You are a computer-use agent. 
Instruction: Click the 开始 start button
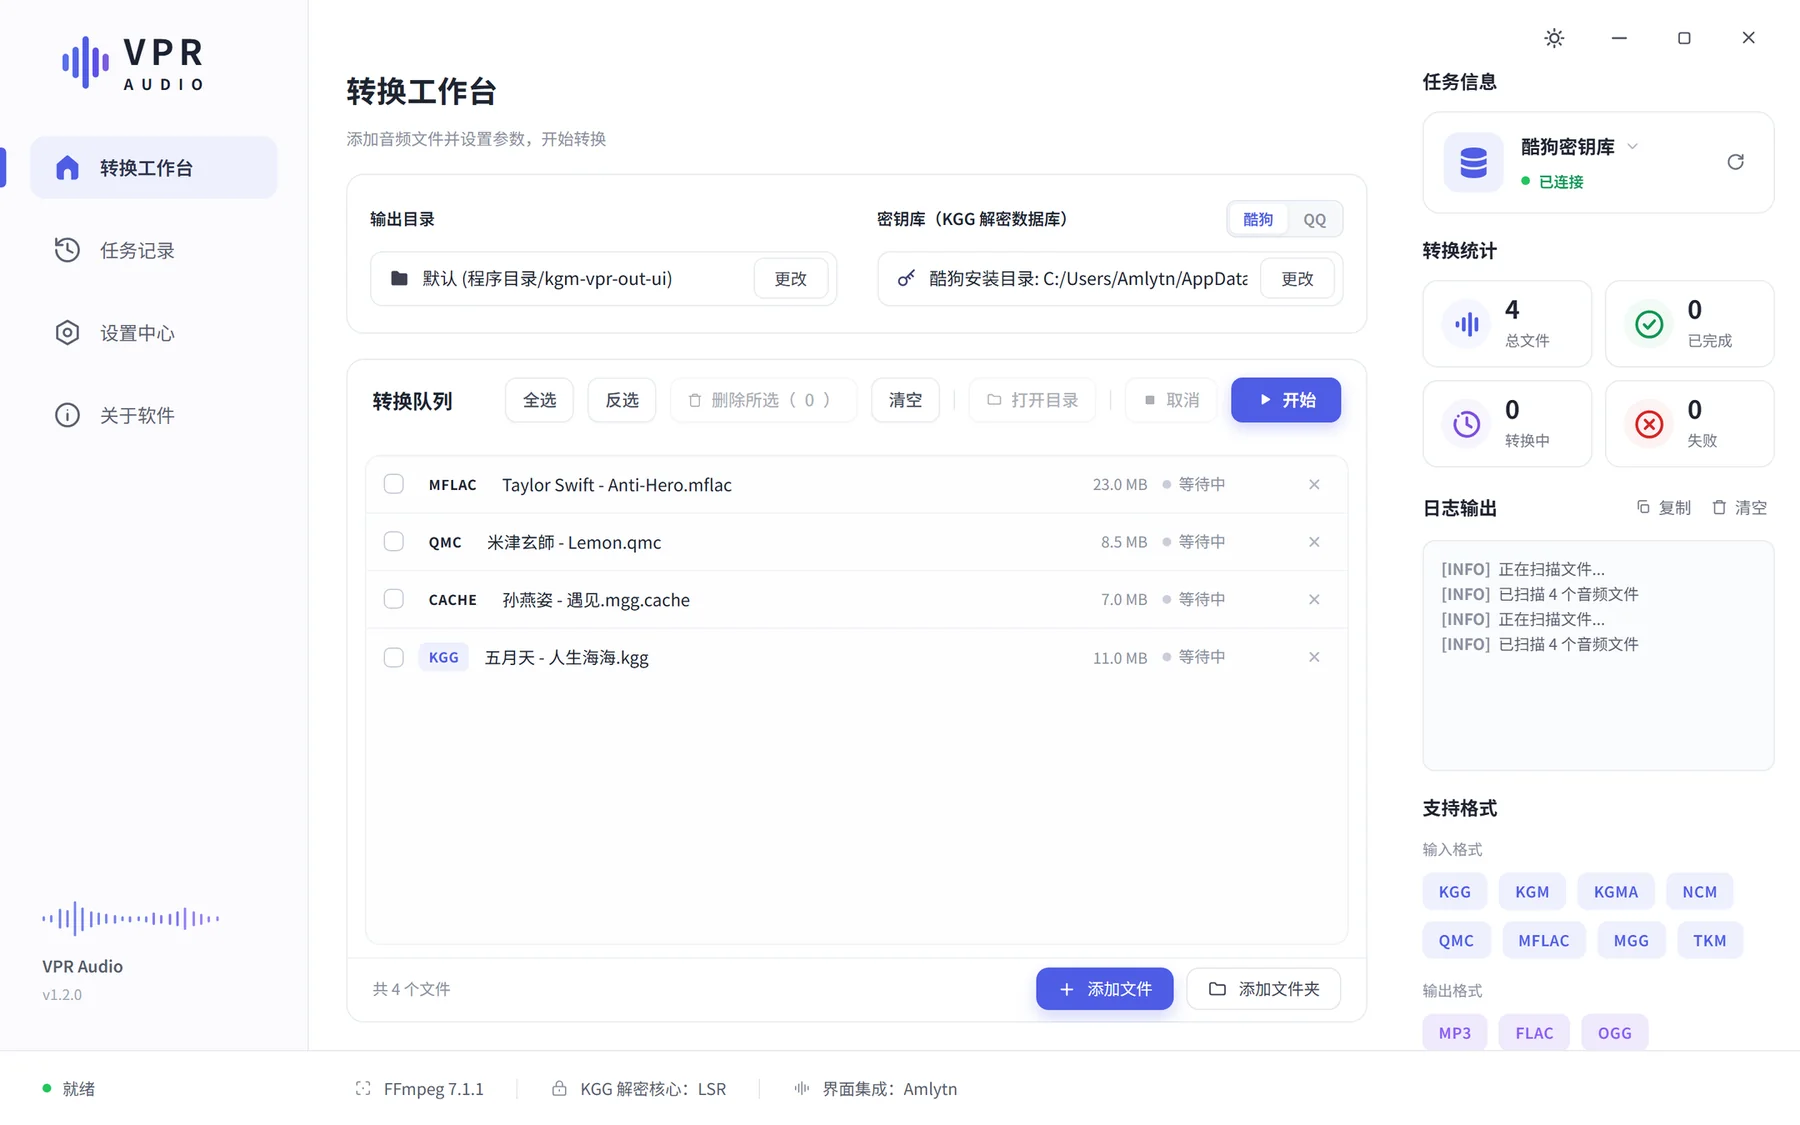click(x=1286, y=400)
